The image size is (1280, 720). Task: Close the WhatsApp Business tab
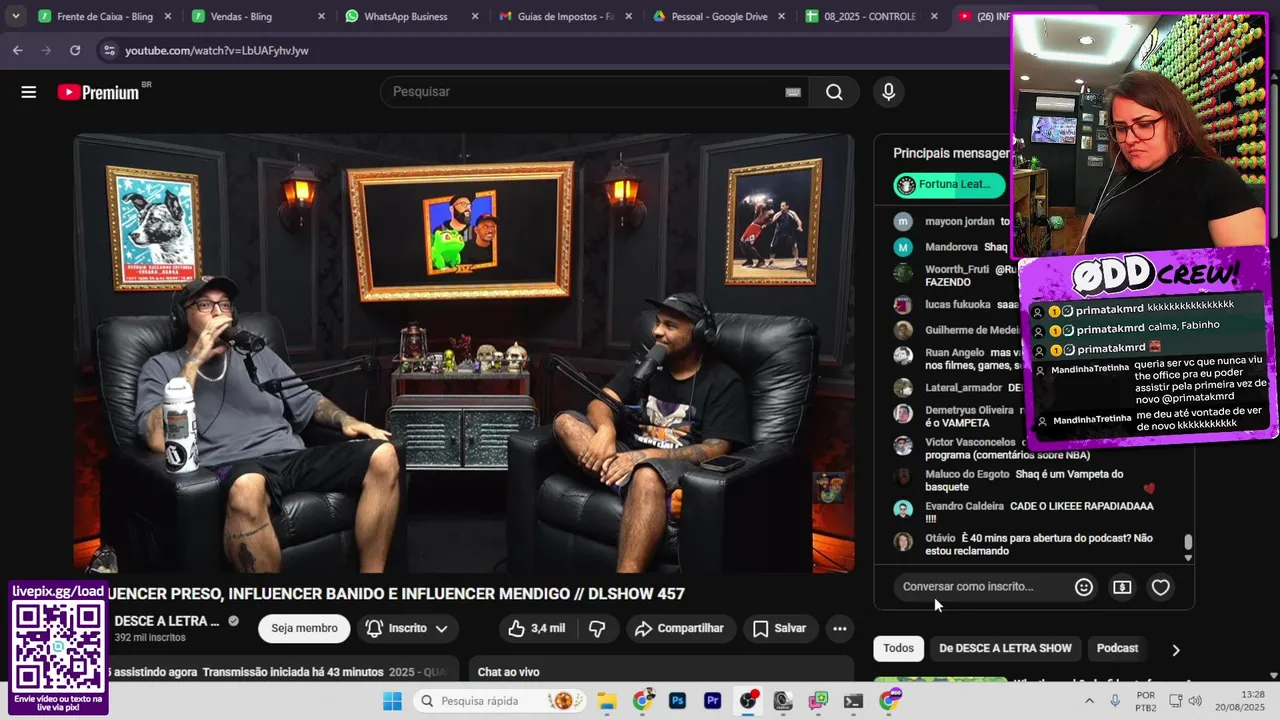[475, 16]
